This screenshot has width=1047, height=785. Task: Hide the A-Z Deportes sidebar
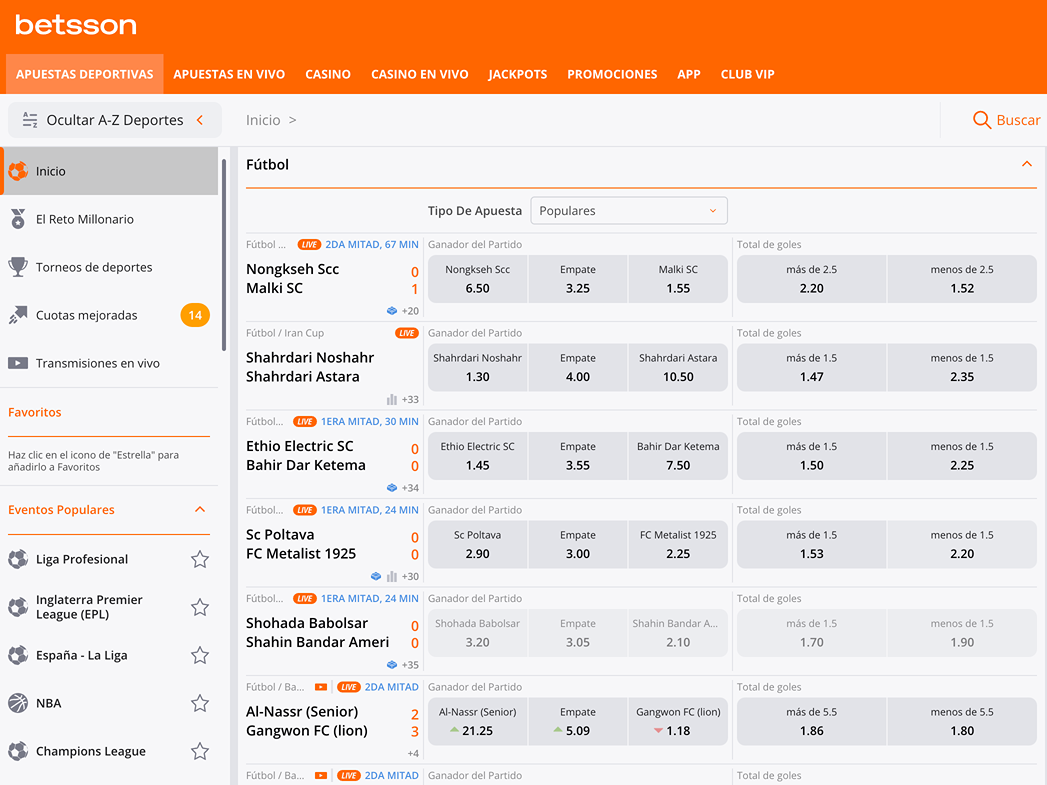[x=113, y=120]
